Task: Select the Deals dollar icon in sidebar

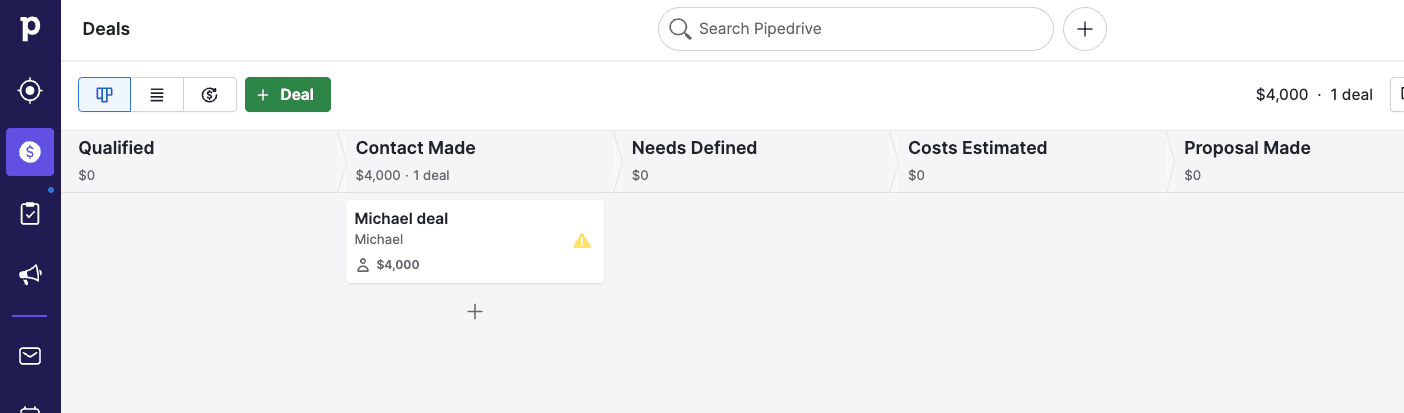Action: tap(30, 152)
